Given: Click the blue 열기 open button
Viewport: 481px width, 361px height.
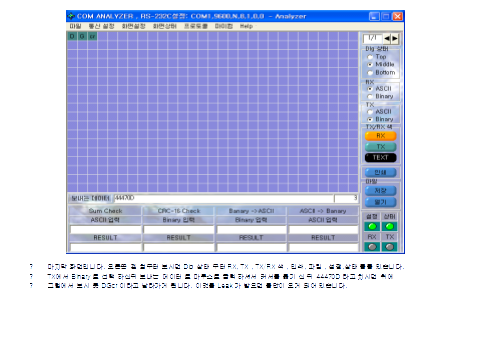Looking at the screenshot, I should point(381,202).
